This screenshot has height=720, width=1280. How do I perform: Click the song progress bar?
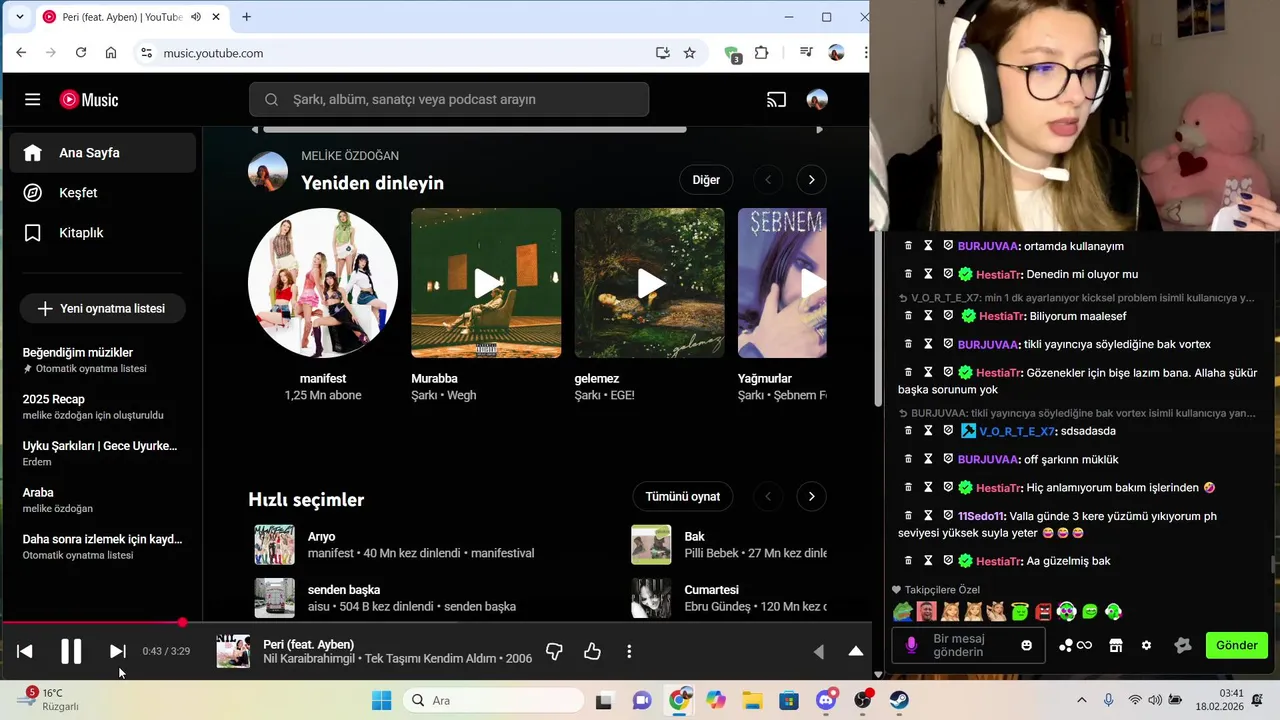436,622
